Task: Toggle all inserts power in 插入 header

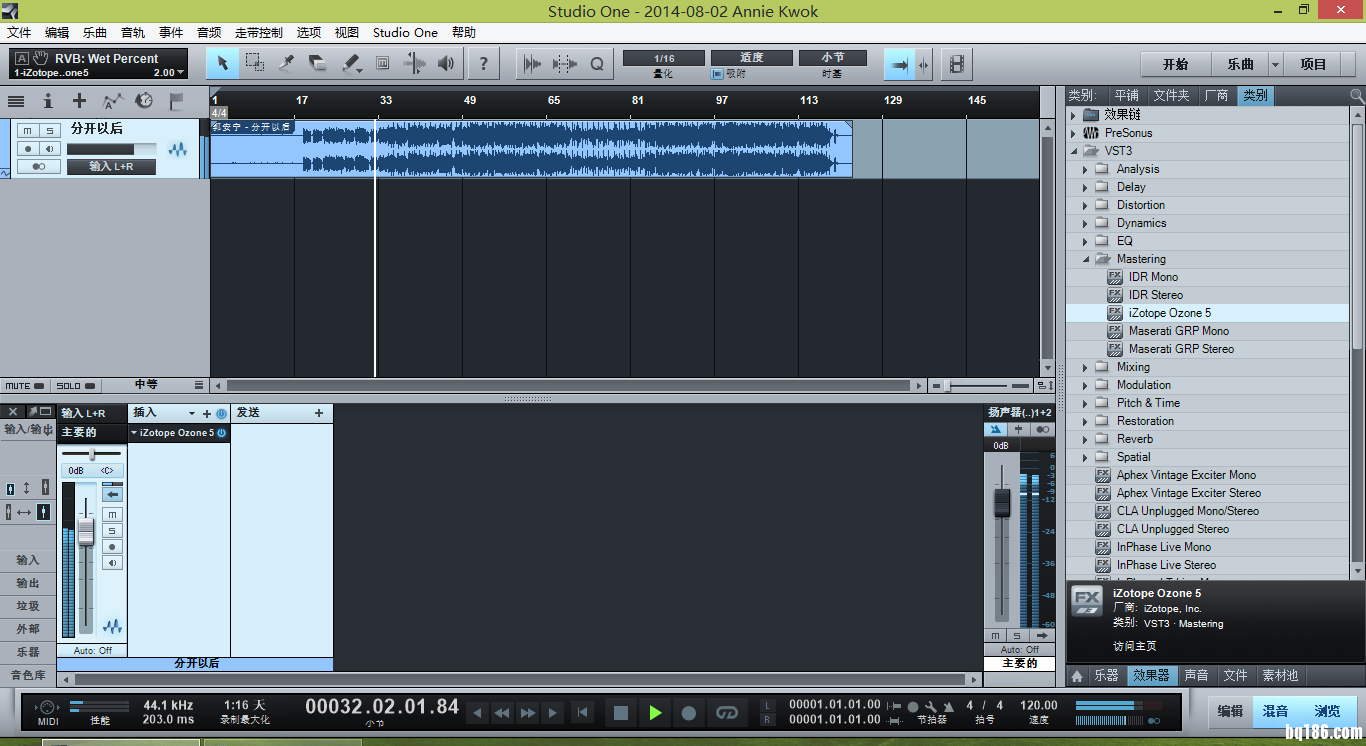Action: tap(221, 413)
